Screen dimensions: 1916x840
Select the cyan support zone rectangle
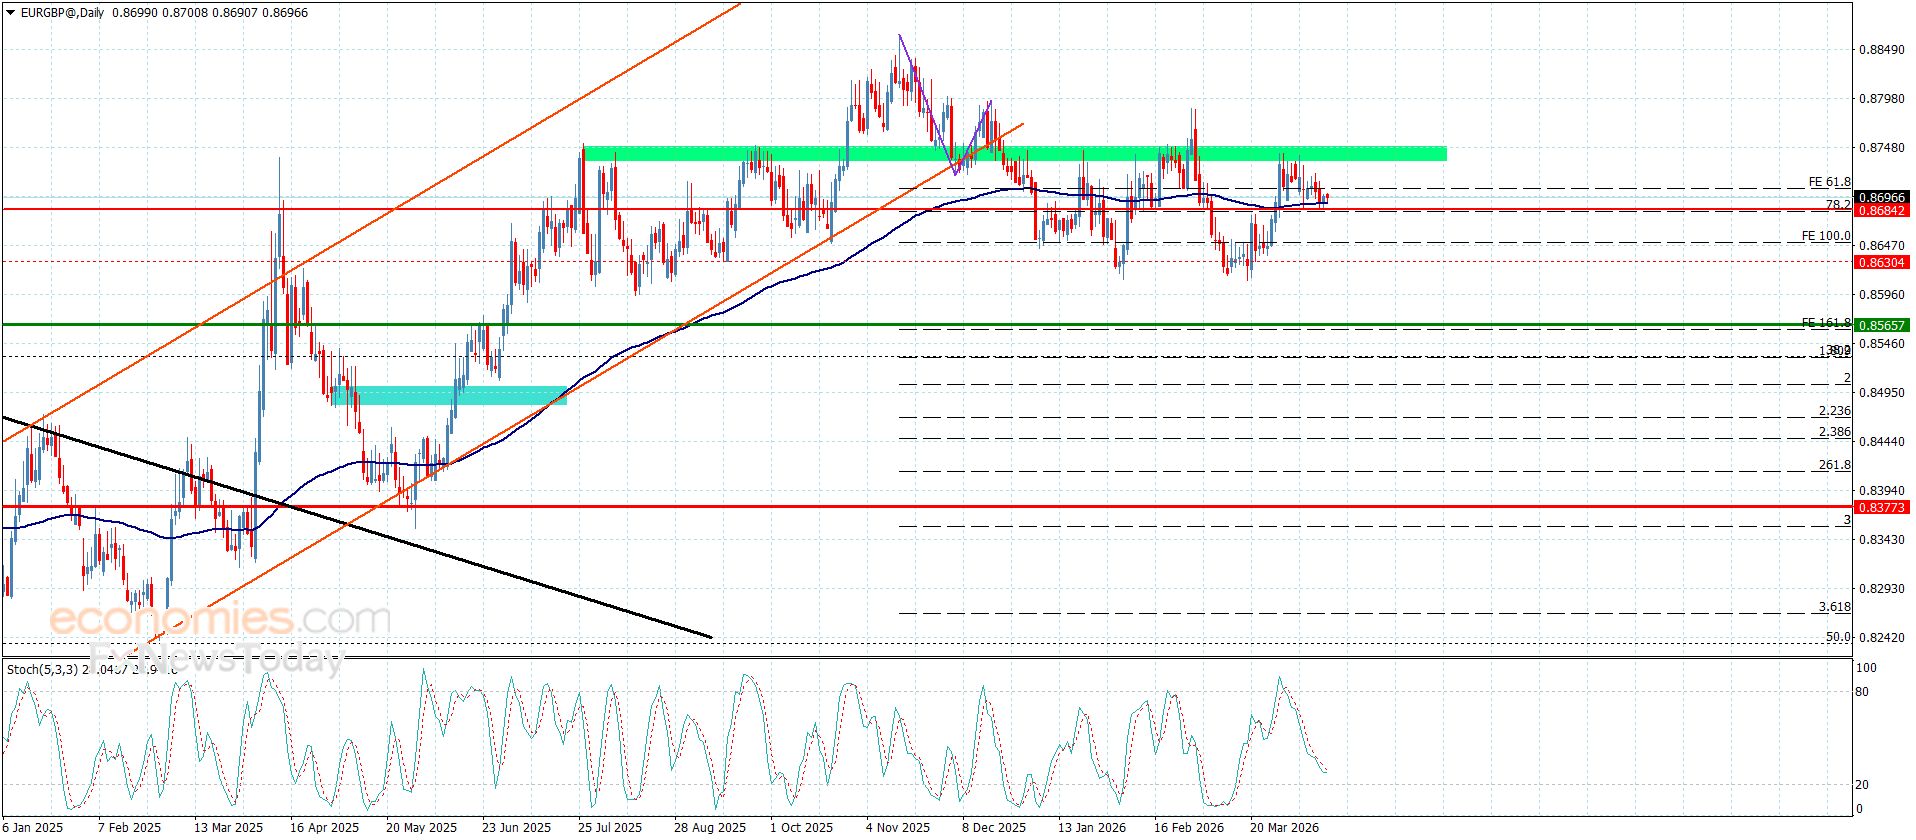point(450,396)
